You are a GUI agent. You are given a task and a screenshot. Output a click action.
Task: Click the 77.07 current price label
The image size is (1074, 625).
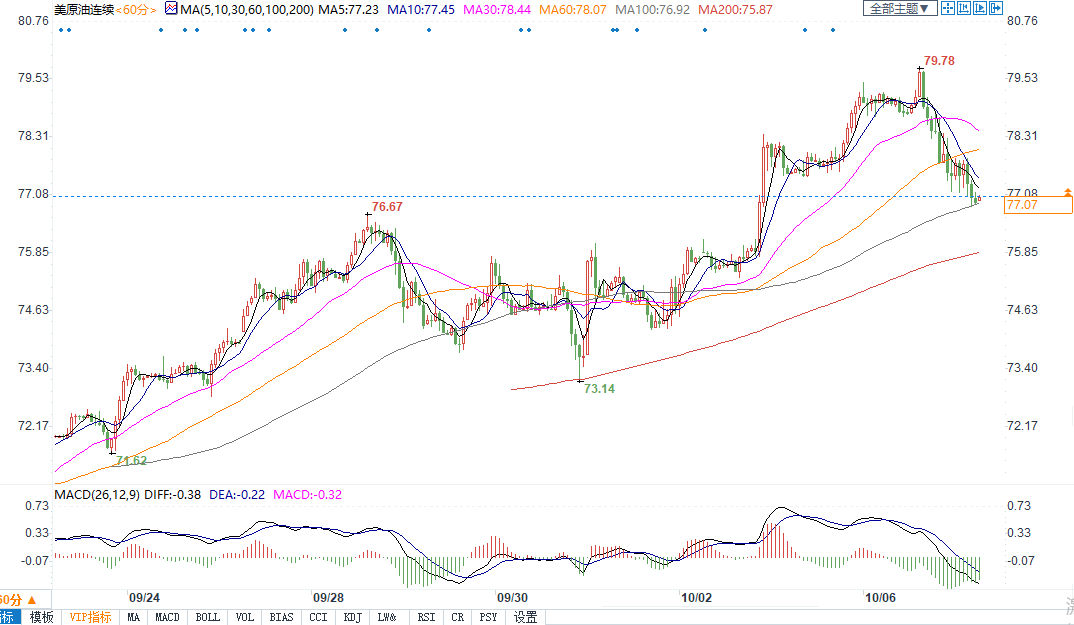(x=1038, y=205)
